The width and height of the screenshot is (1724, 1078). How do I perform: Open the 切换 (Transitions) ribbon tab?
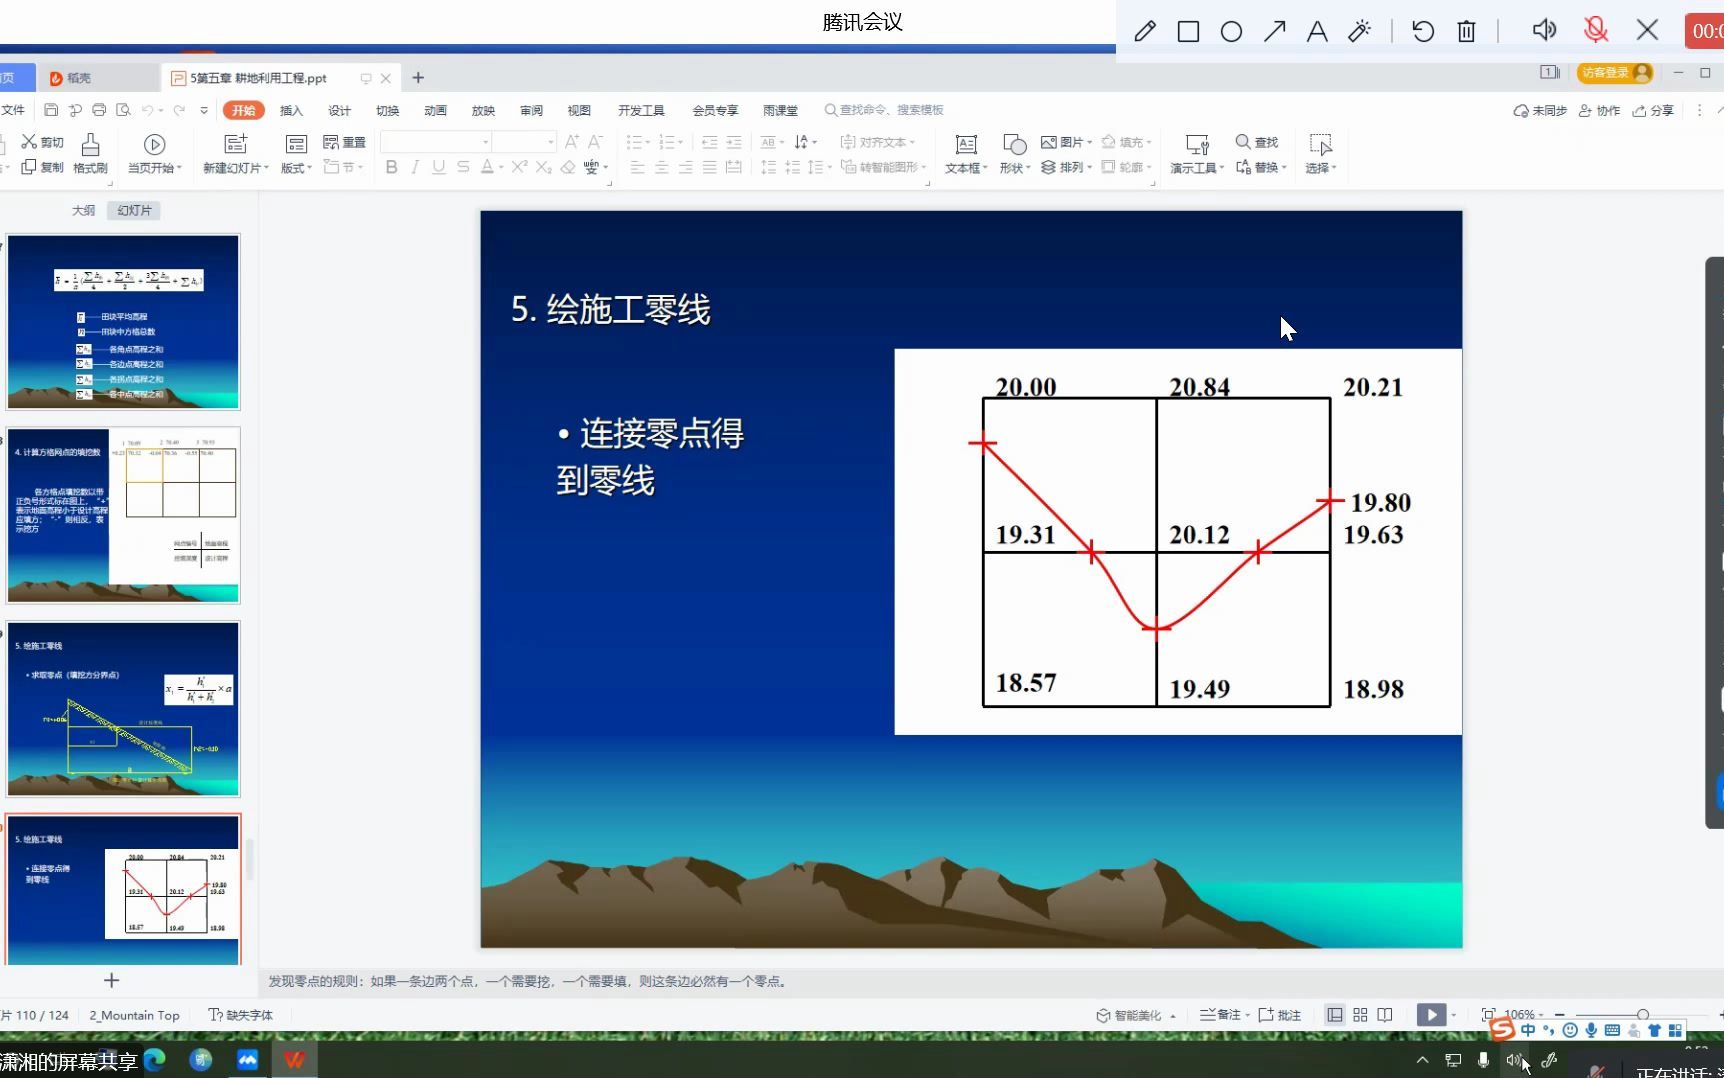pyautogui.click(x=388, y=110)
